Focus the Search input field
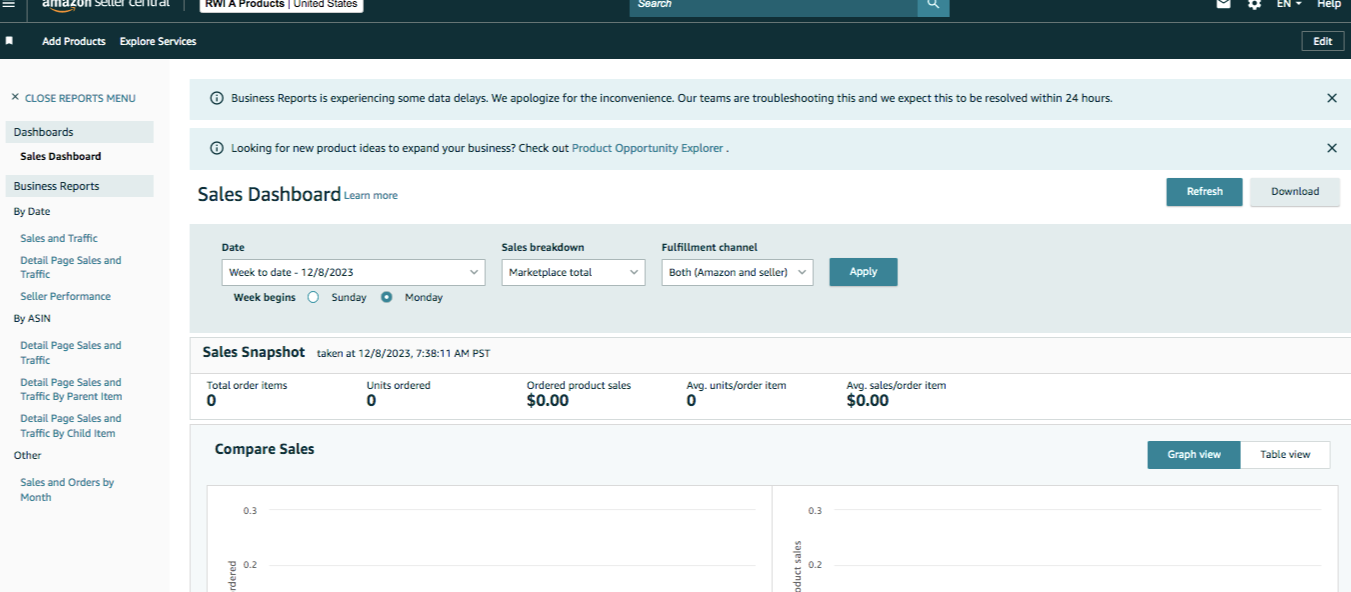1351x592 pixels. pyautogui.click(x=773, y=5)
